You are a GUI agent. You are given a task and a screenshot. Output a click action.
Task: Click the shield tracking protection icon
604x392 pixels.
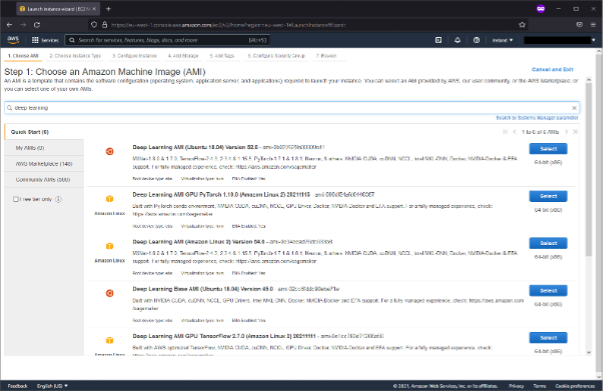click(94, 25)
